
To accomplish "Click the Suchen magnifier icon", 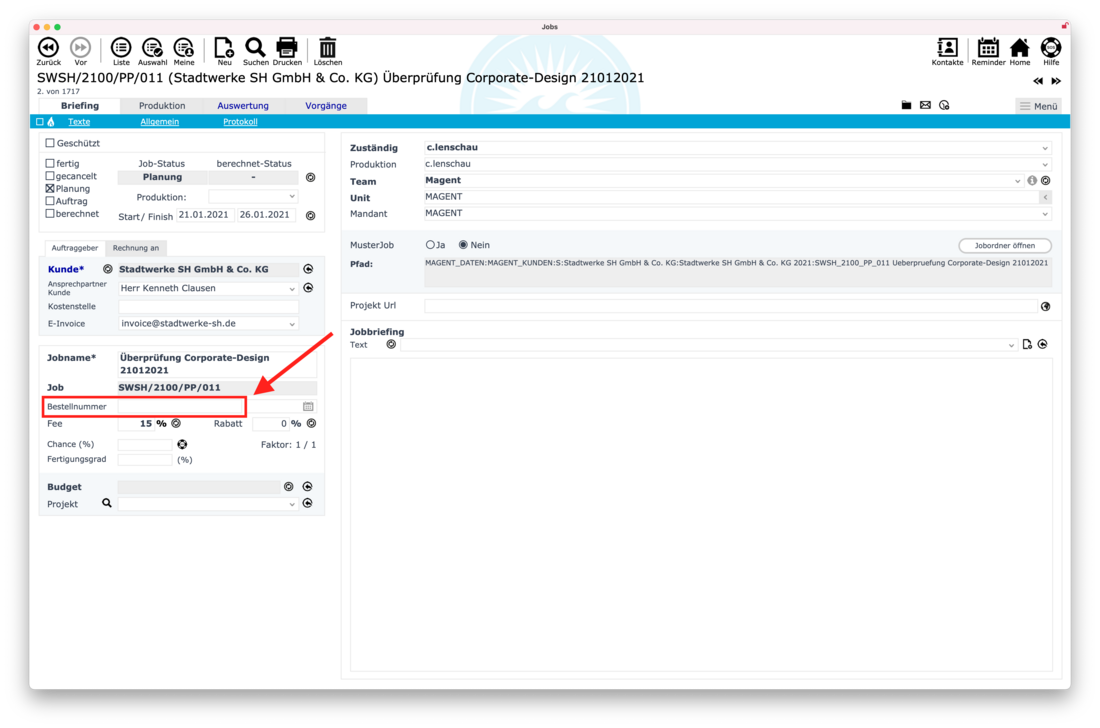I will pyautogui.click(x=255, y=47).
